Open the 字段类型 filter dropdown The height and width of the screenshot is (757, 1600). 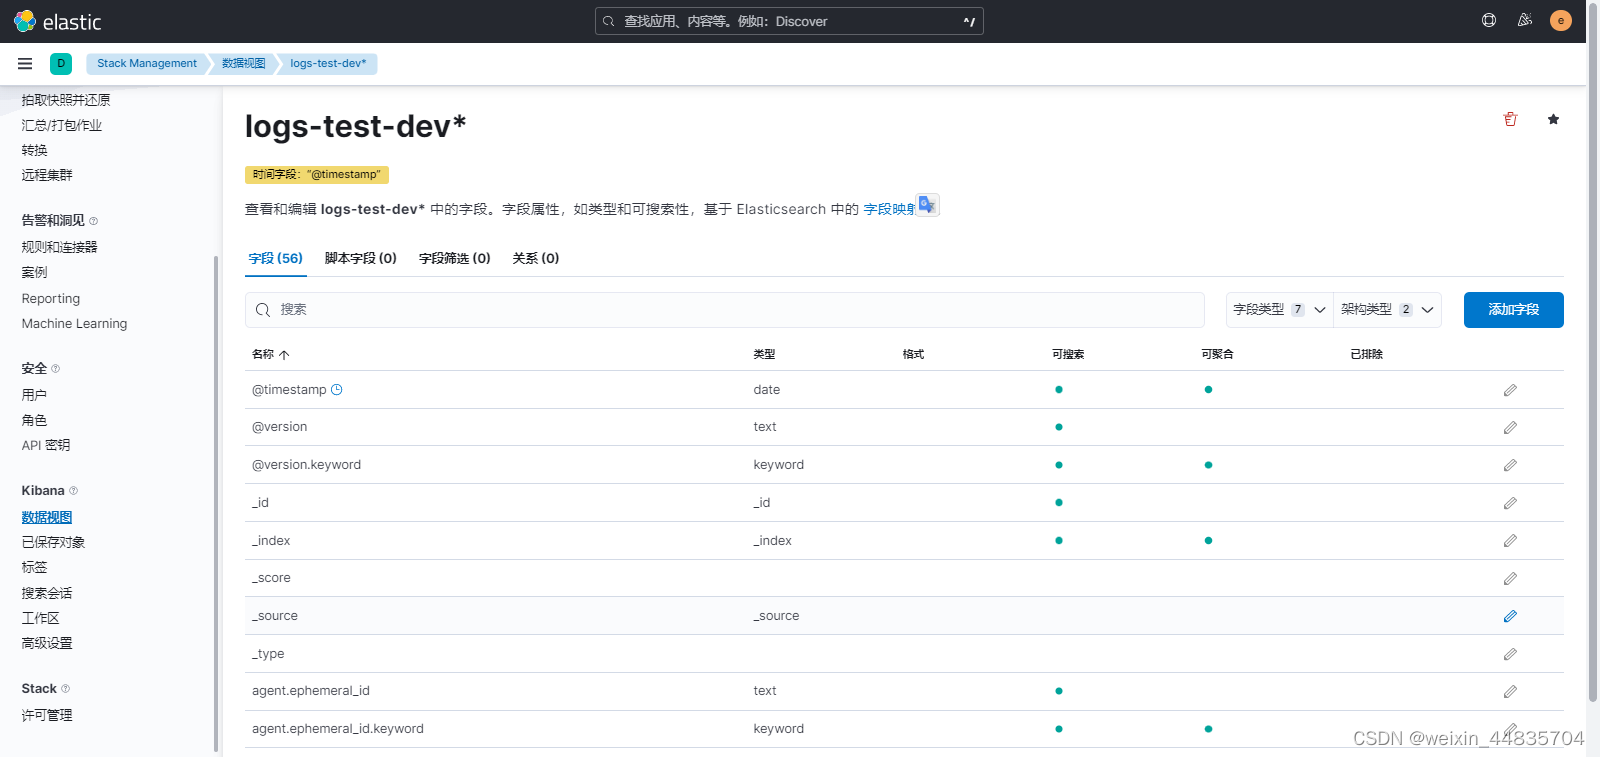[1279, 310]
